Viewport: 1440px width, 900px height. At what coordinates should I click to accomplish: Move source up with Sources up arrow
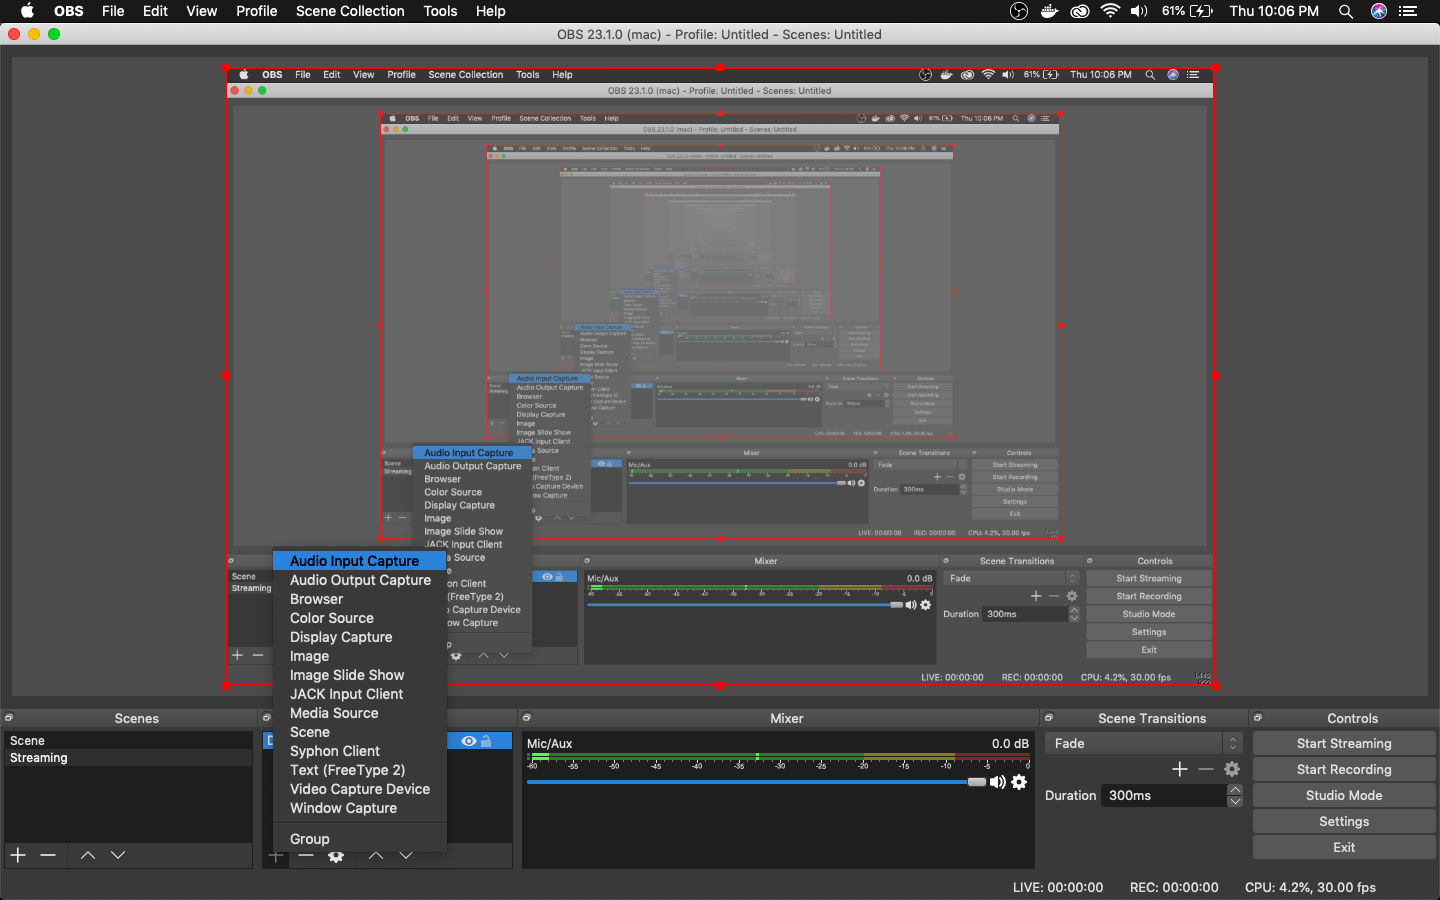pos(376,856)
